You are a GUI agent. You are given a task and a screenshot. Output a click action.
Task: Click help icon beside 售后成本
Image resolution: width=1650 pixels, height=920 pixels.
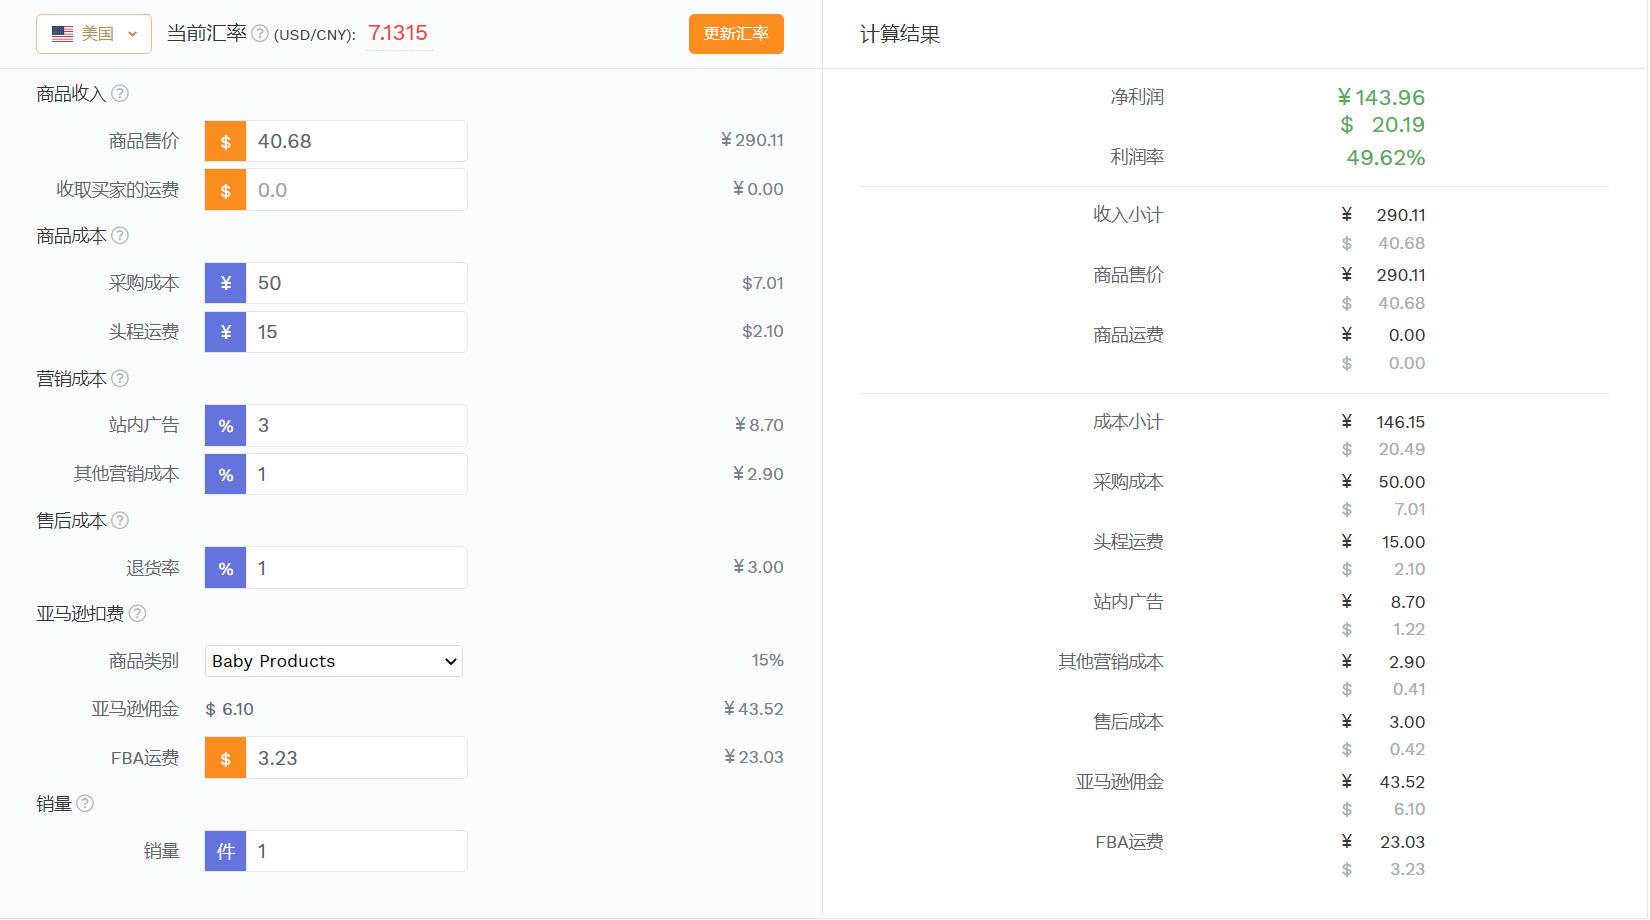point(120,521)
